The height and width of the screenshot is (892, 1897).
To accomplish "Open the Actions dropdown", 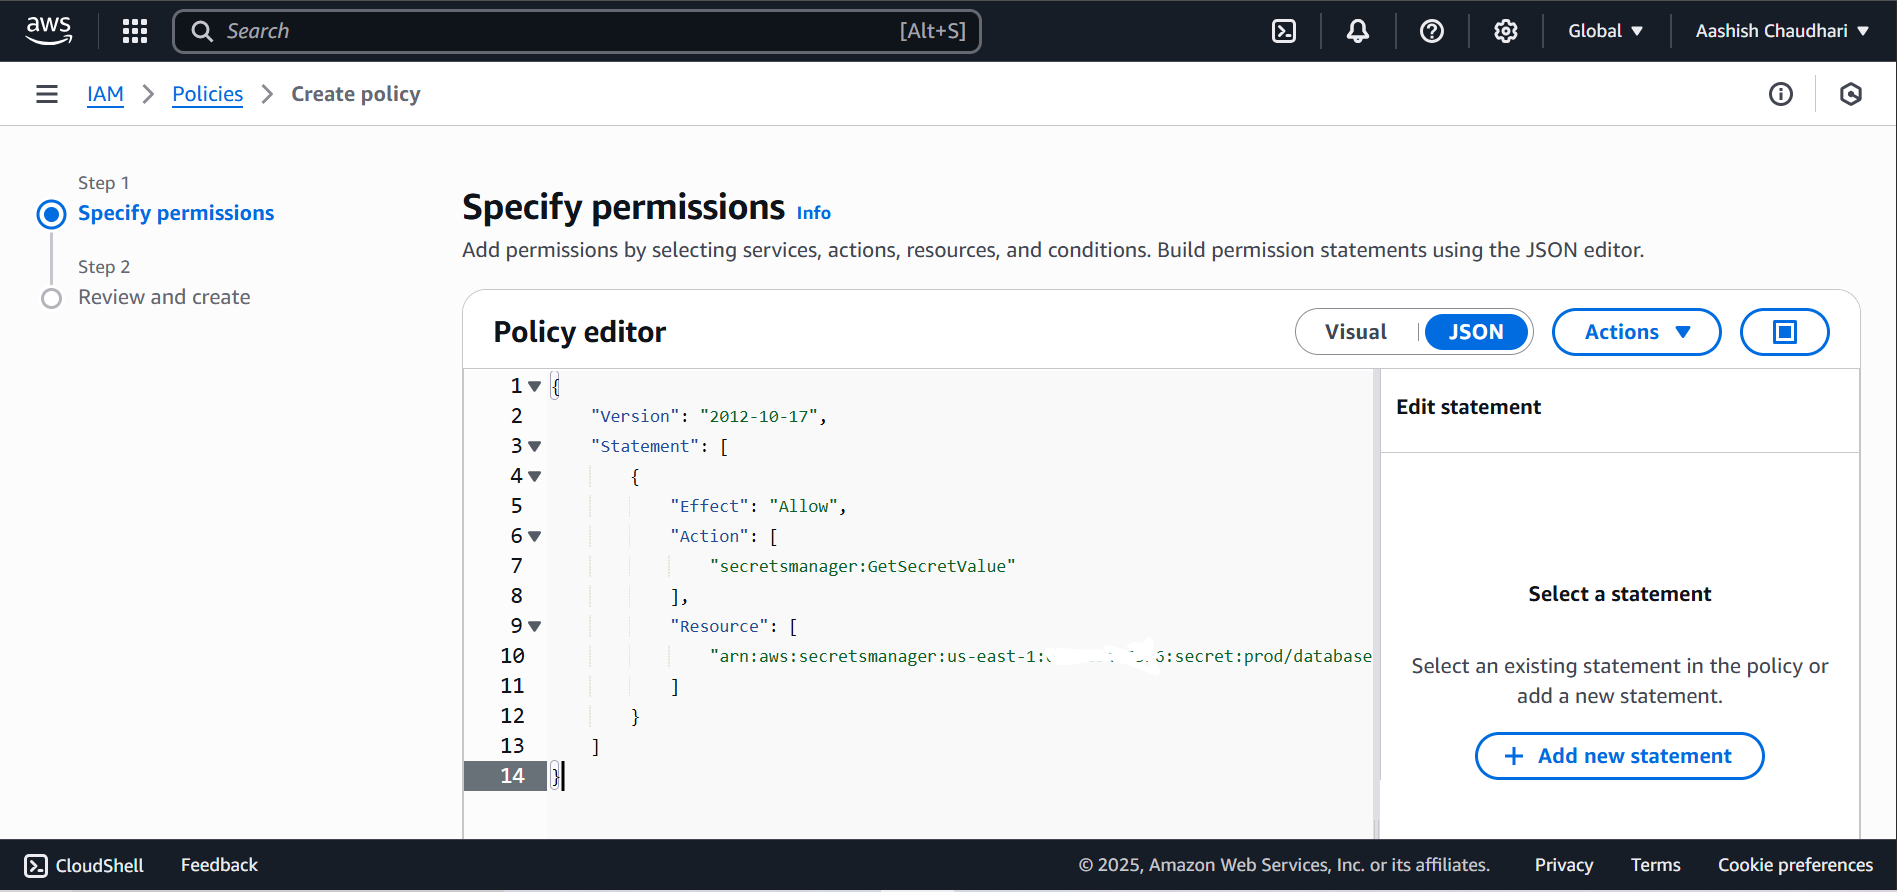I will [x=1636, y=332].
